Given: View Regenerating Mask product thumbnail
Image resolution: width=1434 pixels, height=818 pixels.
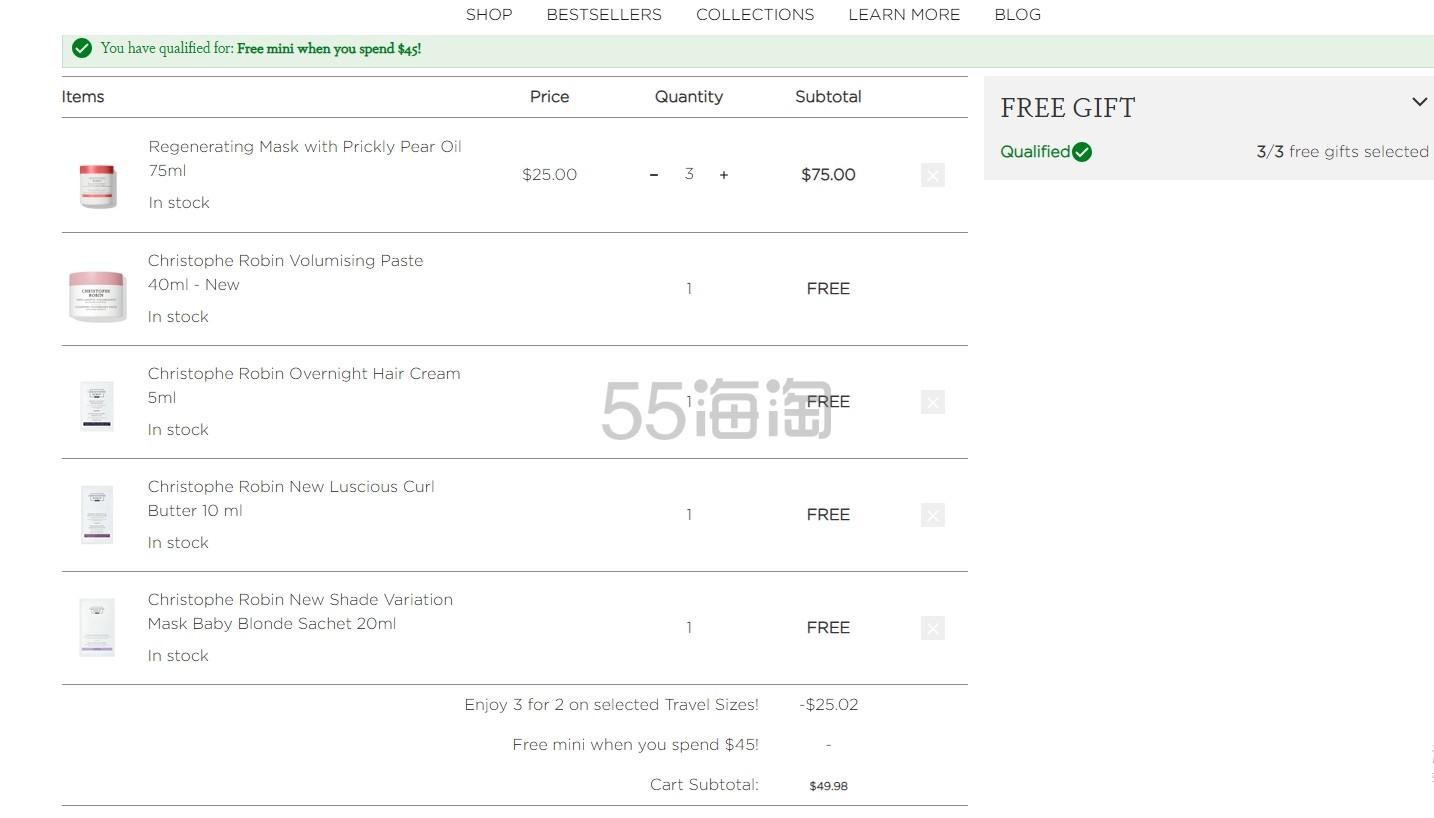Looking at the screenshot, I should (x=98, y=185).
